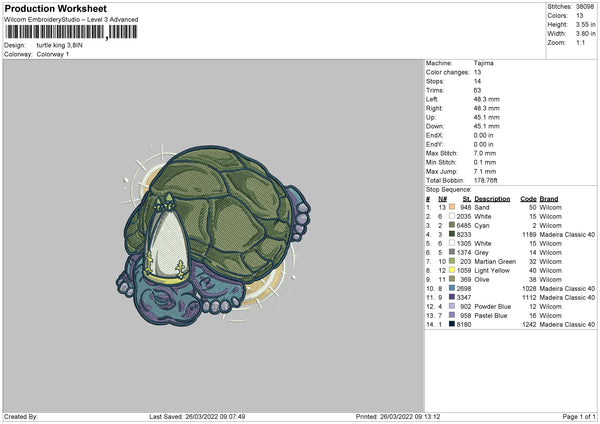Click the Height value 3.55 in
The image size is (600, 424).
point(585,24)
